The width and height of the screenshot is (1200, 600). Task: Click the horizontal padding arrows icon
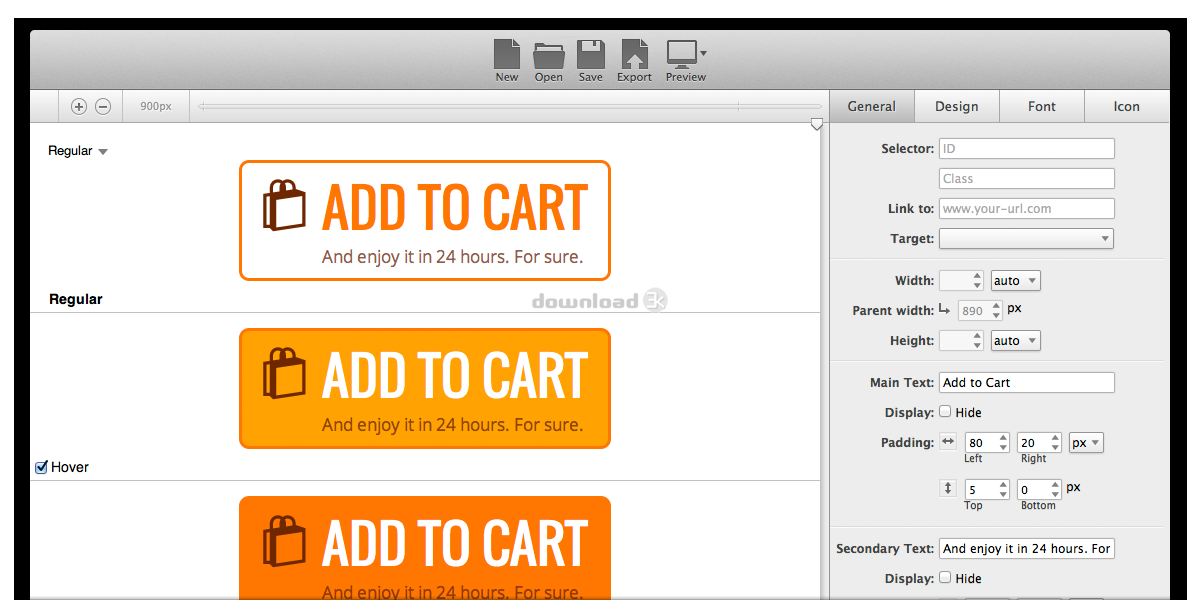[x=948, y=441]
